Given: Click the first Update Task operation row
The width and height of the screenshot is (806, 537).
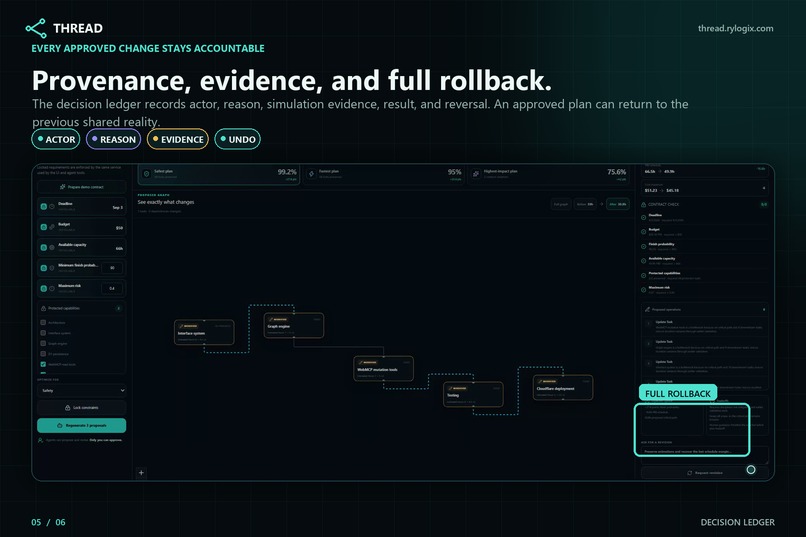Looking at the screenshot, I should coord(705,326).
